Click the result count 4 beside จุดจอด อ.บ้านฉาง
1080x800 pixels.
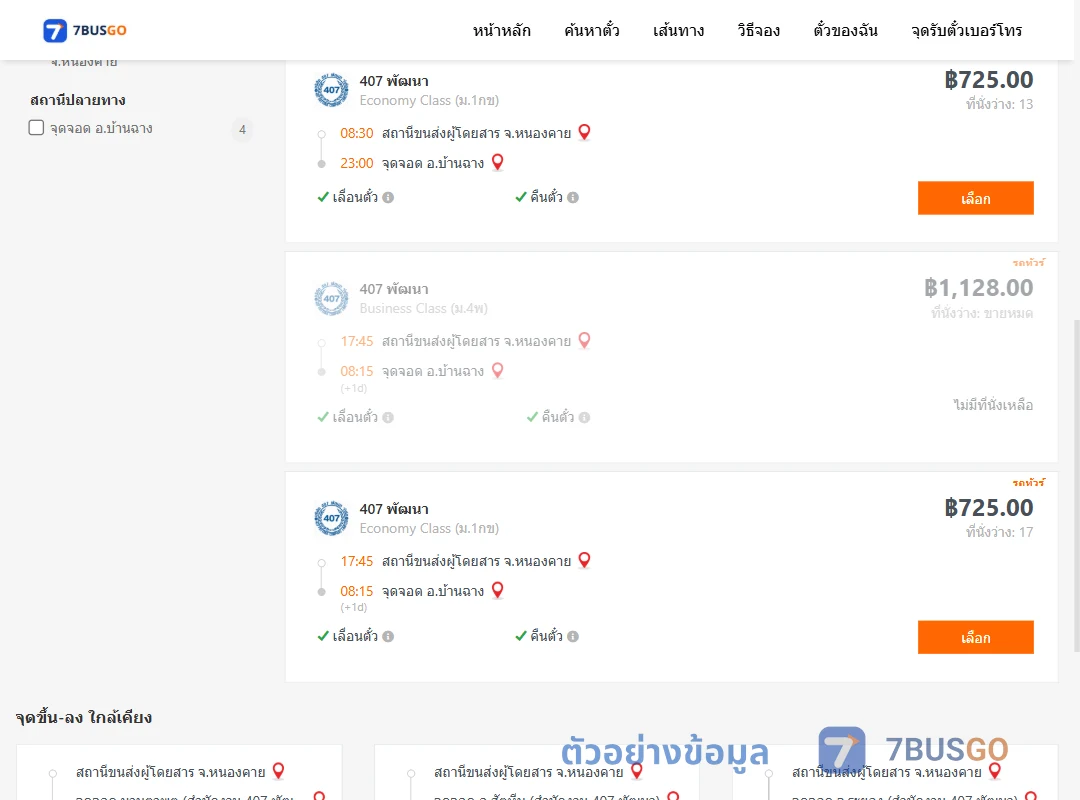pos(242,130)
